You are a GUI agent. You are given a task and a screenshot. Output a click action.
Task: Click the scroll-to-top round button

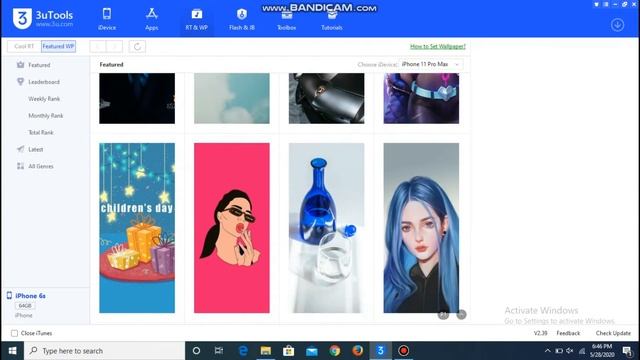(x=461, y=315)
